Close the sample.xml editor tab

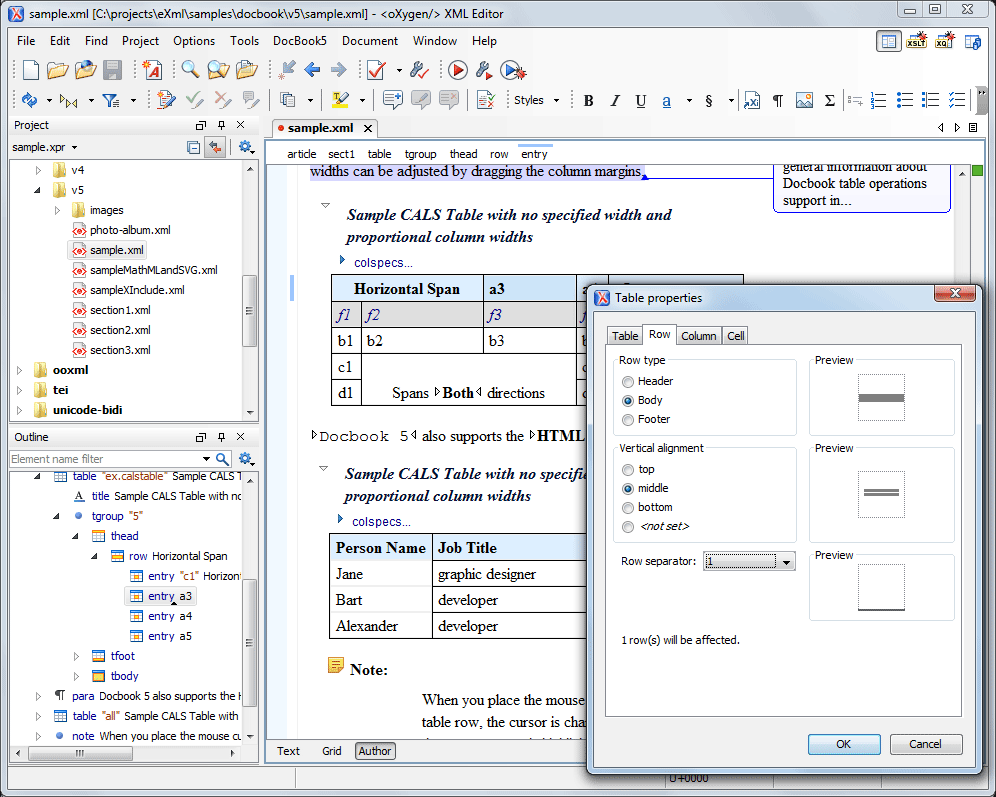368,128
